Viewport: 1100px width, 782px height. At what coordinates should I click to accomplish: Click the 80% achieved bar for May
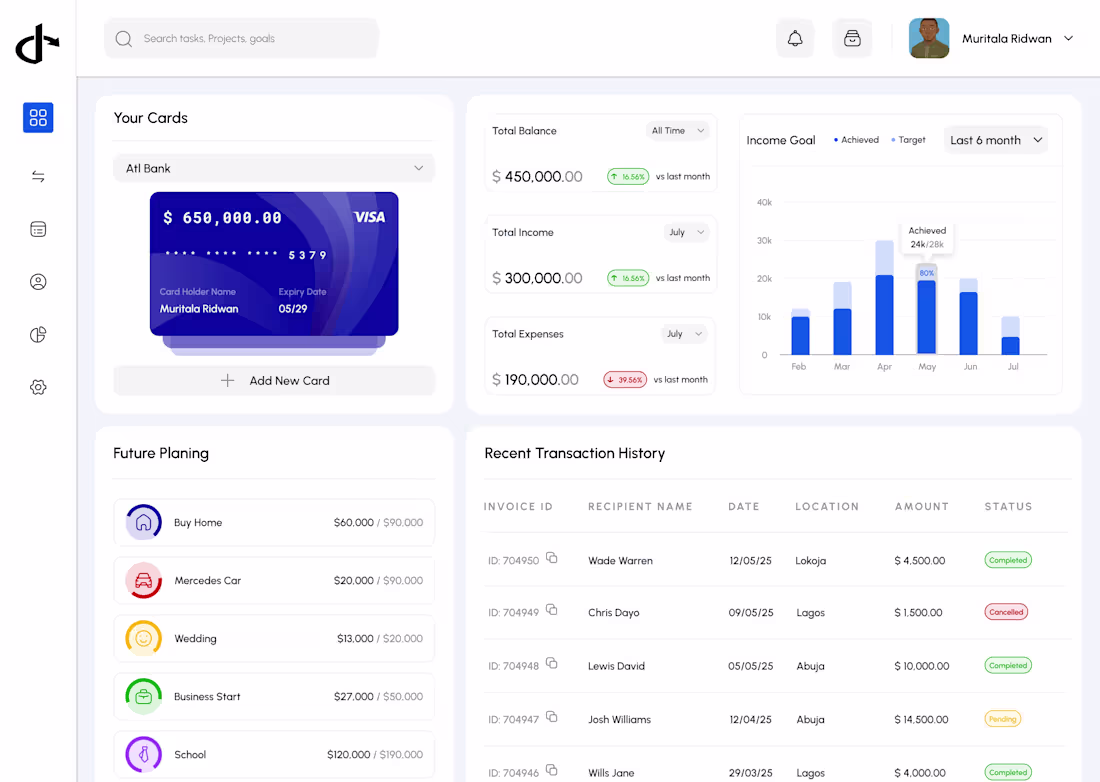[925, 310]
